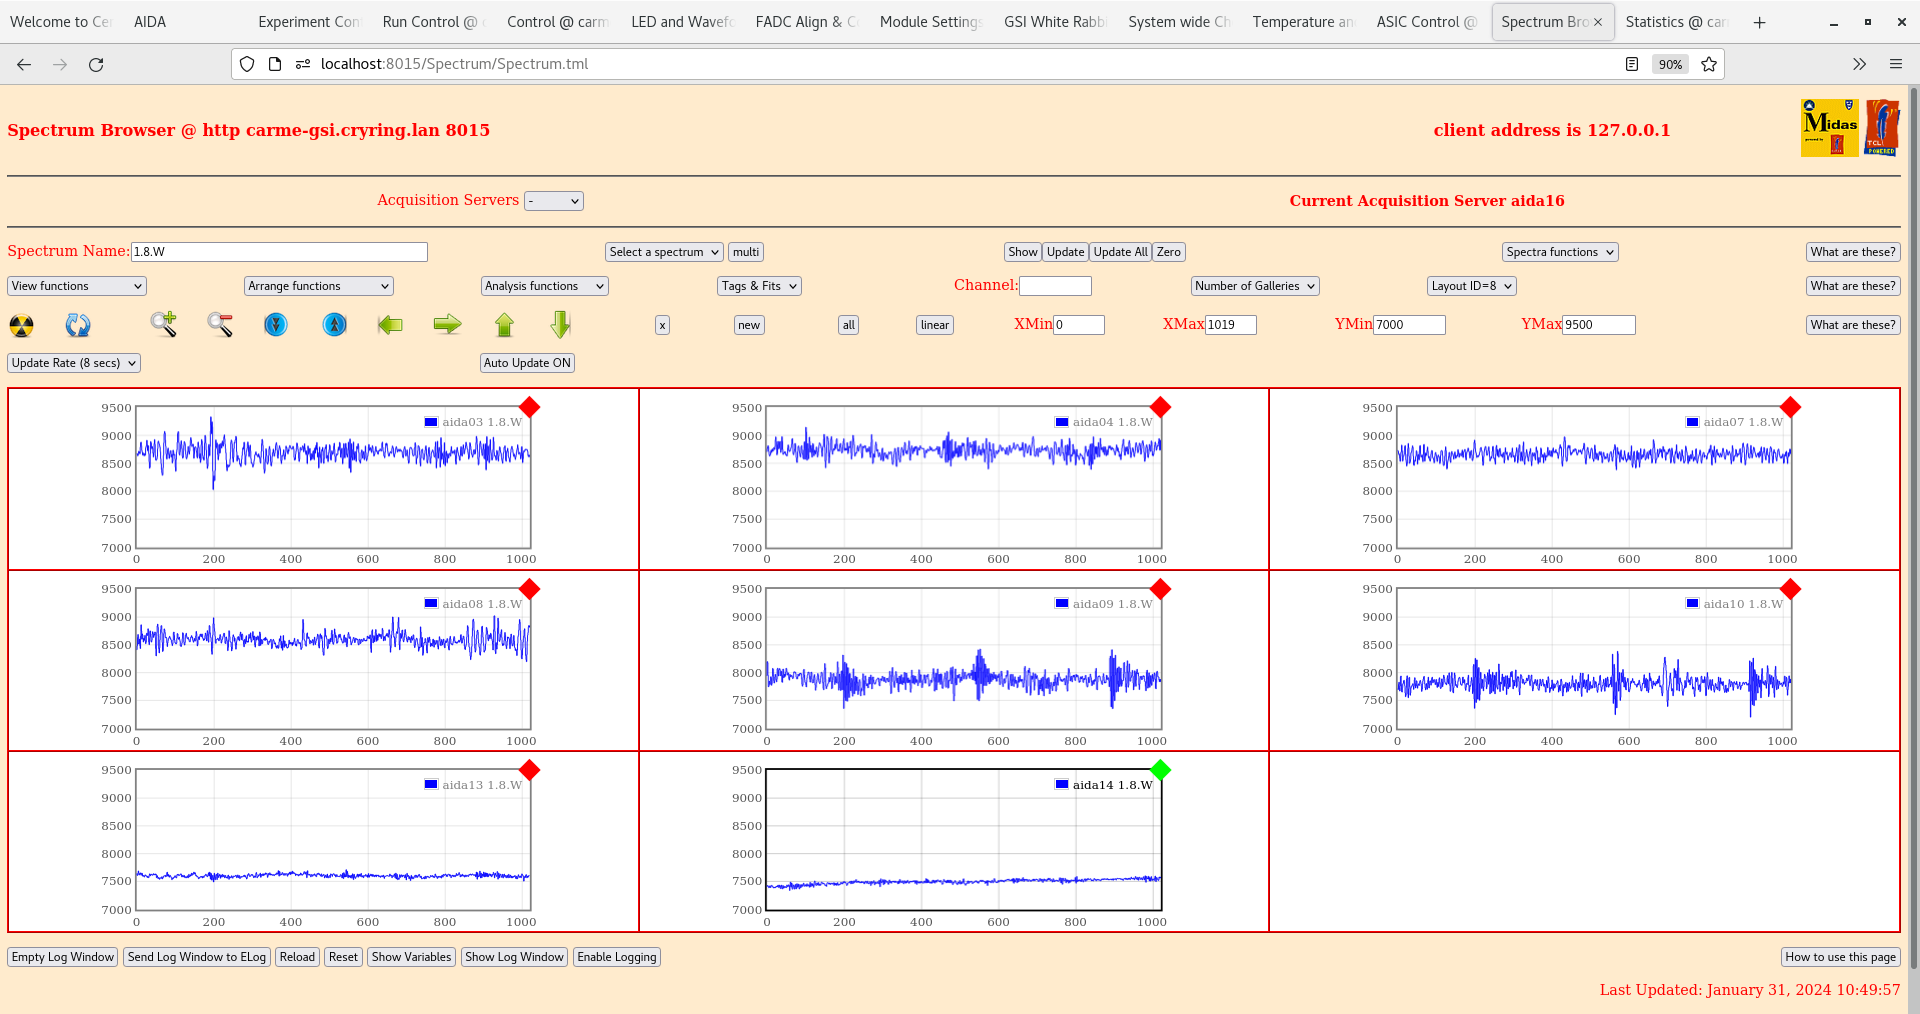Click the Show Log Window button
1920x1014 pixels.
pyautogui.click(x=514, y=957)
